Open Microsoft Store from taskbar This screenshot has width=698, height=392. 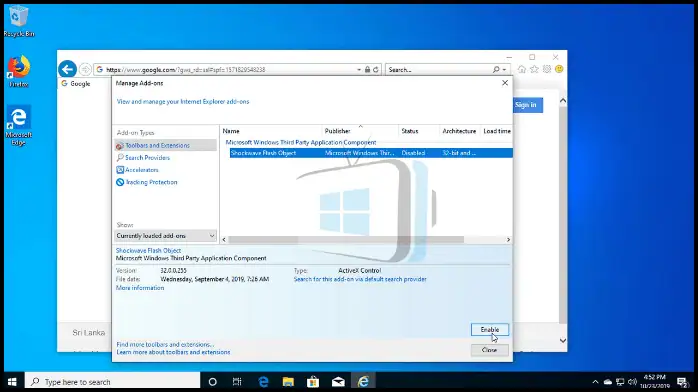(x=313, y=382)
